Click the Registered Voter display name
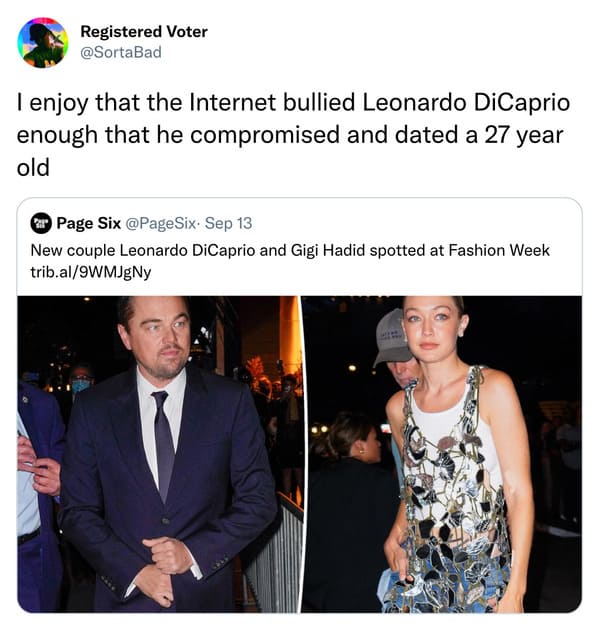The height and width of the screenshot is (630, 599). point(144,32)
